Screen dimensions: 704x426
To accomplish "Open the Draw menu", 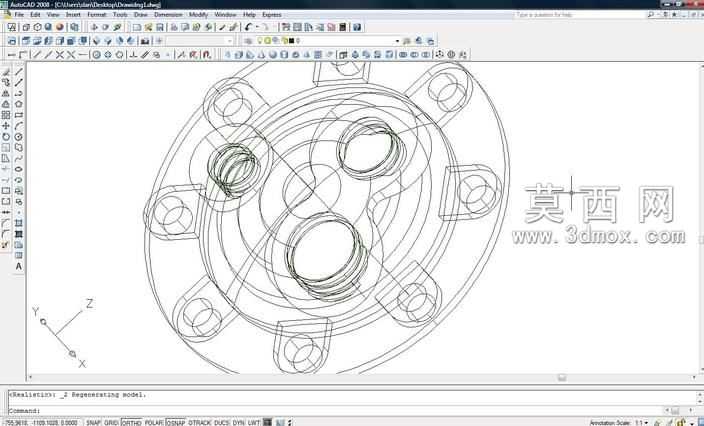I will 141,15.
